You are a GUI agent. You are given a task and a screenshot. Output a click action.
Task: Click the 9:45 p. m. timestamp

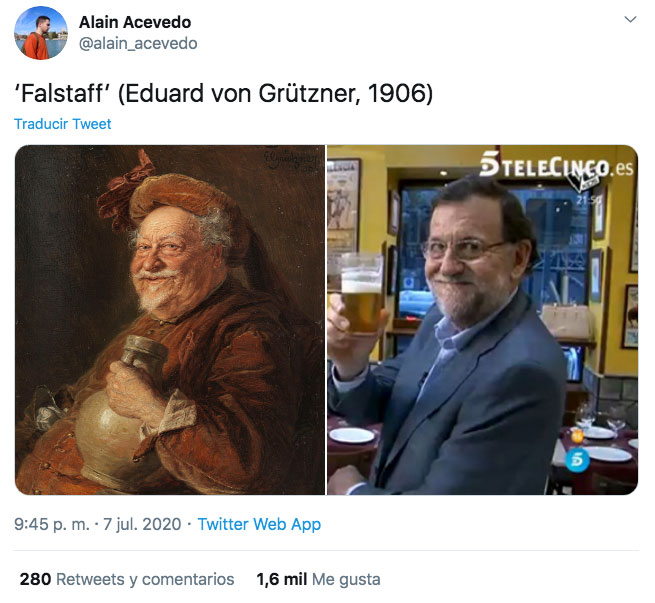[x=52, y=524]
